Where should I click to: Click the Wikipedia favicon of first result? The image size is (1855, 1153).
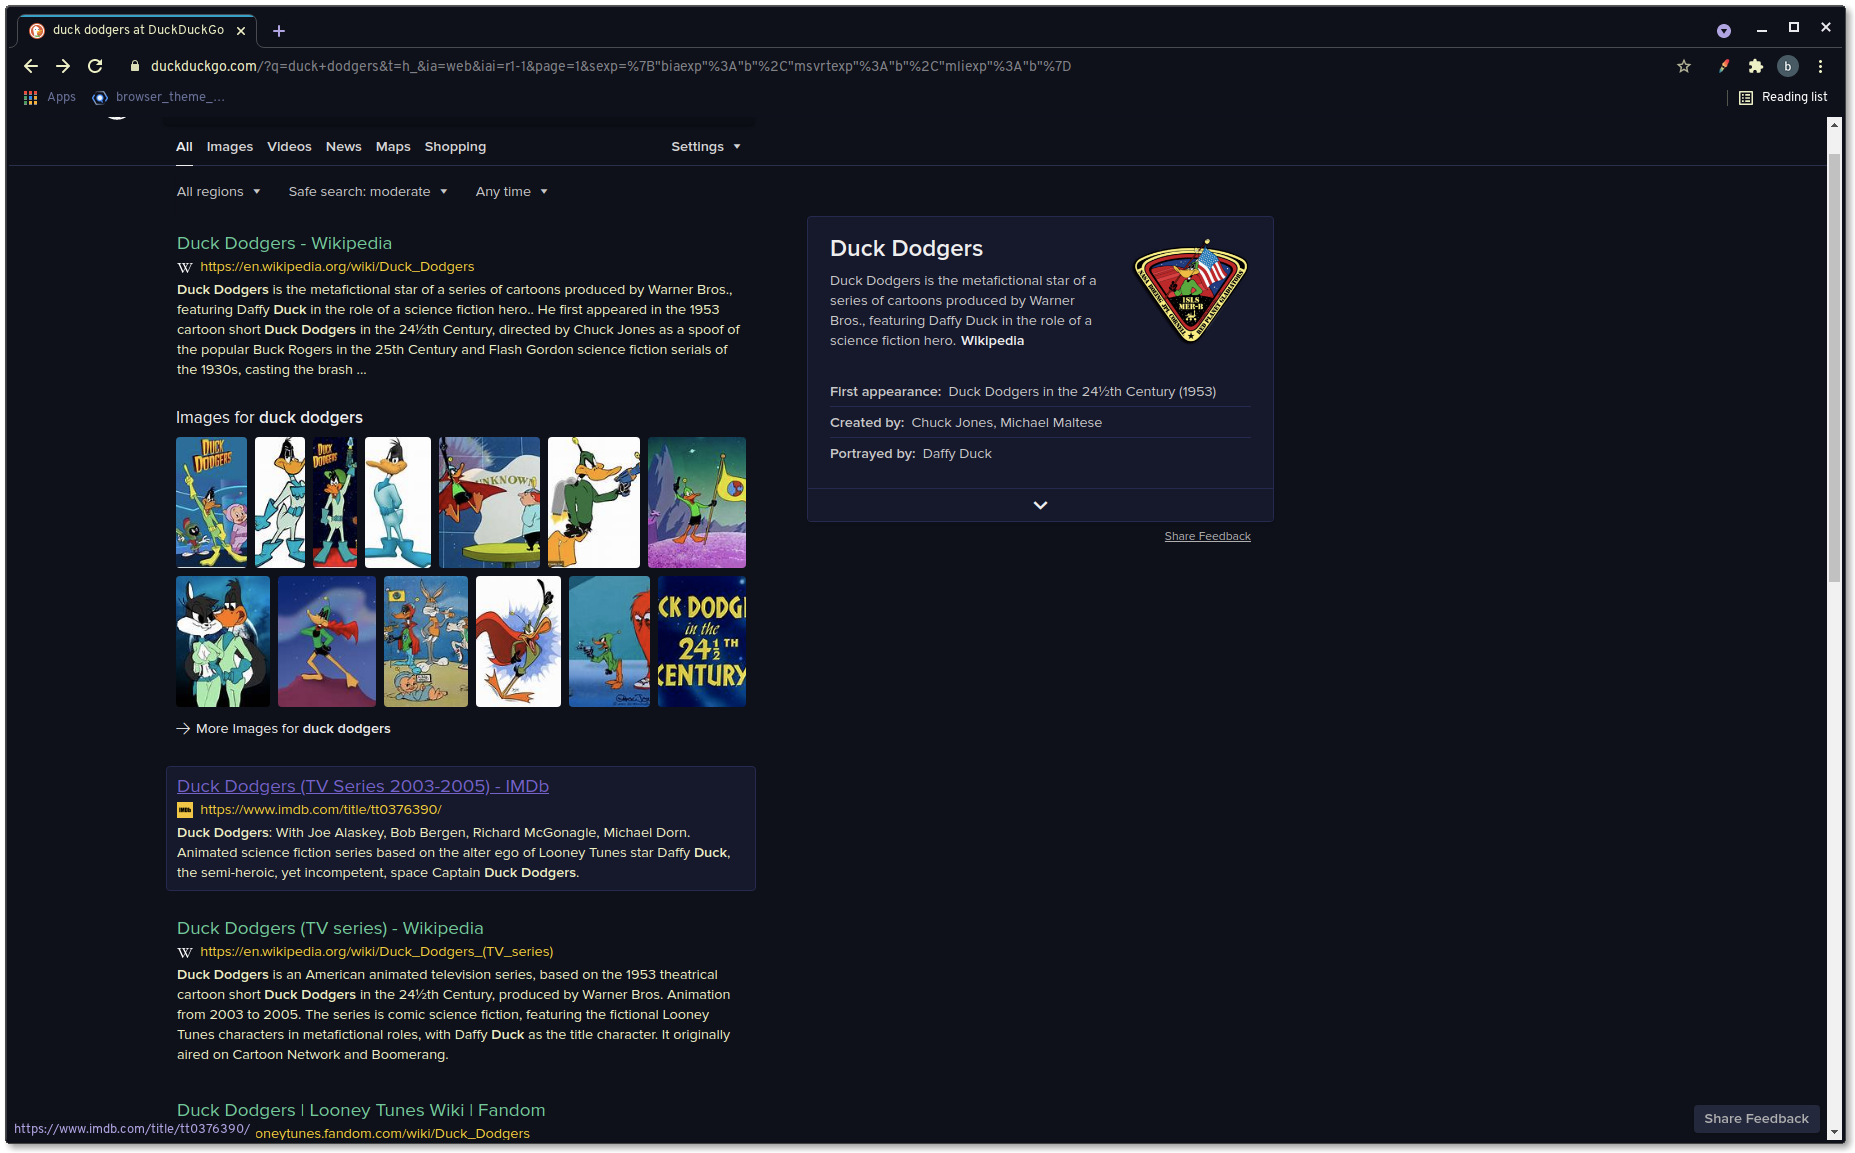pyautogui.click(x=185, y=267)
